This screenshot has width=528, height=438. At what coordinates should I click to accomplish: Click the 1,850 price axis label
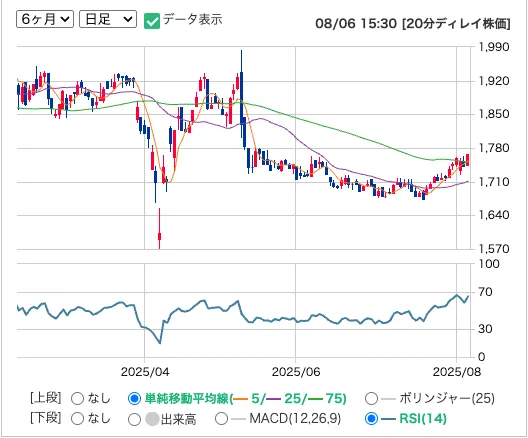[x=494, y=114]
